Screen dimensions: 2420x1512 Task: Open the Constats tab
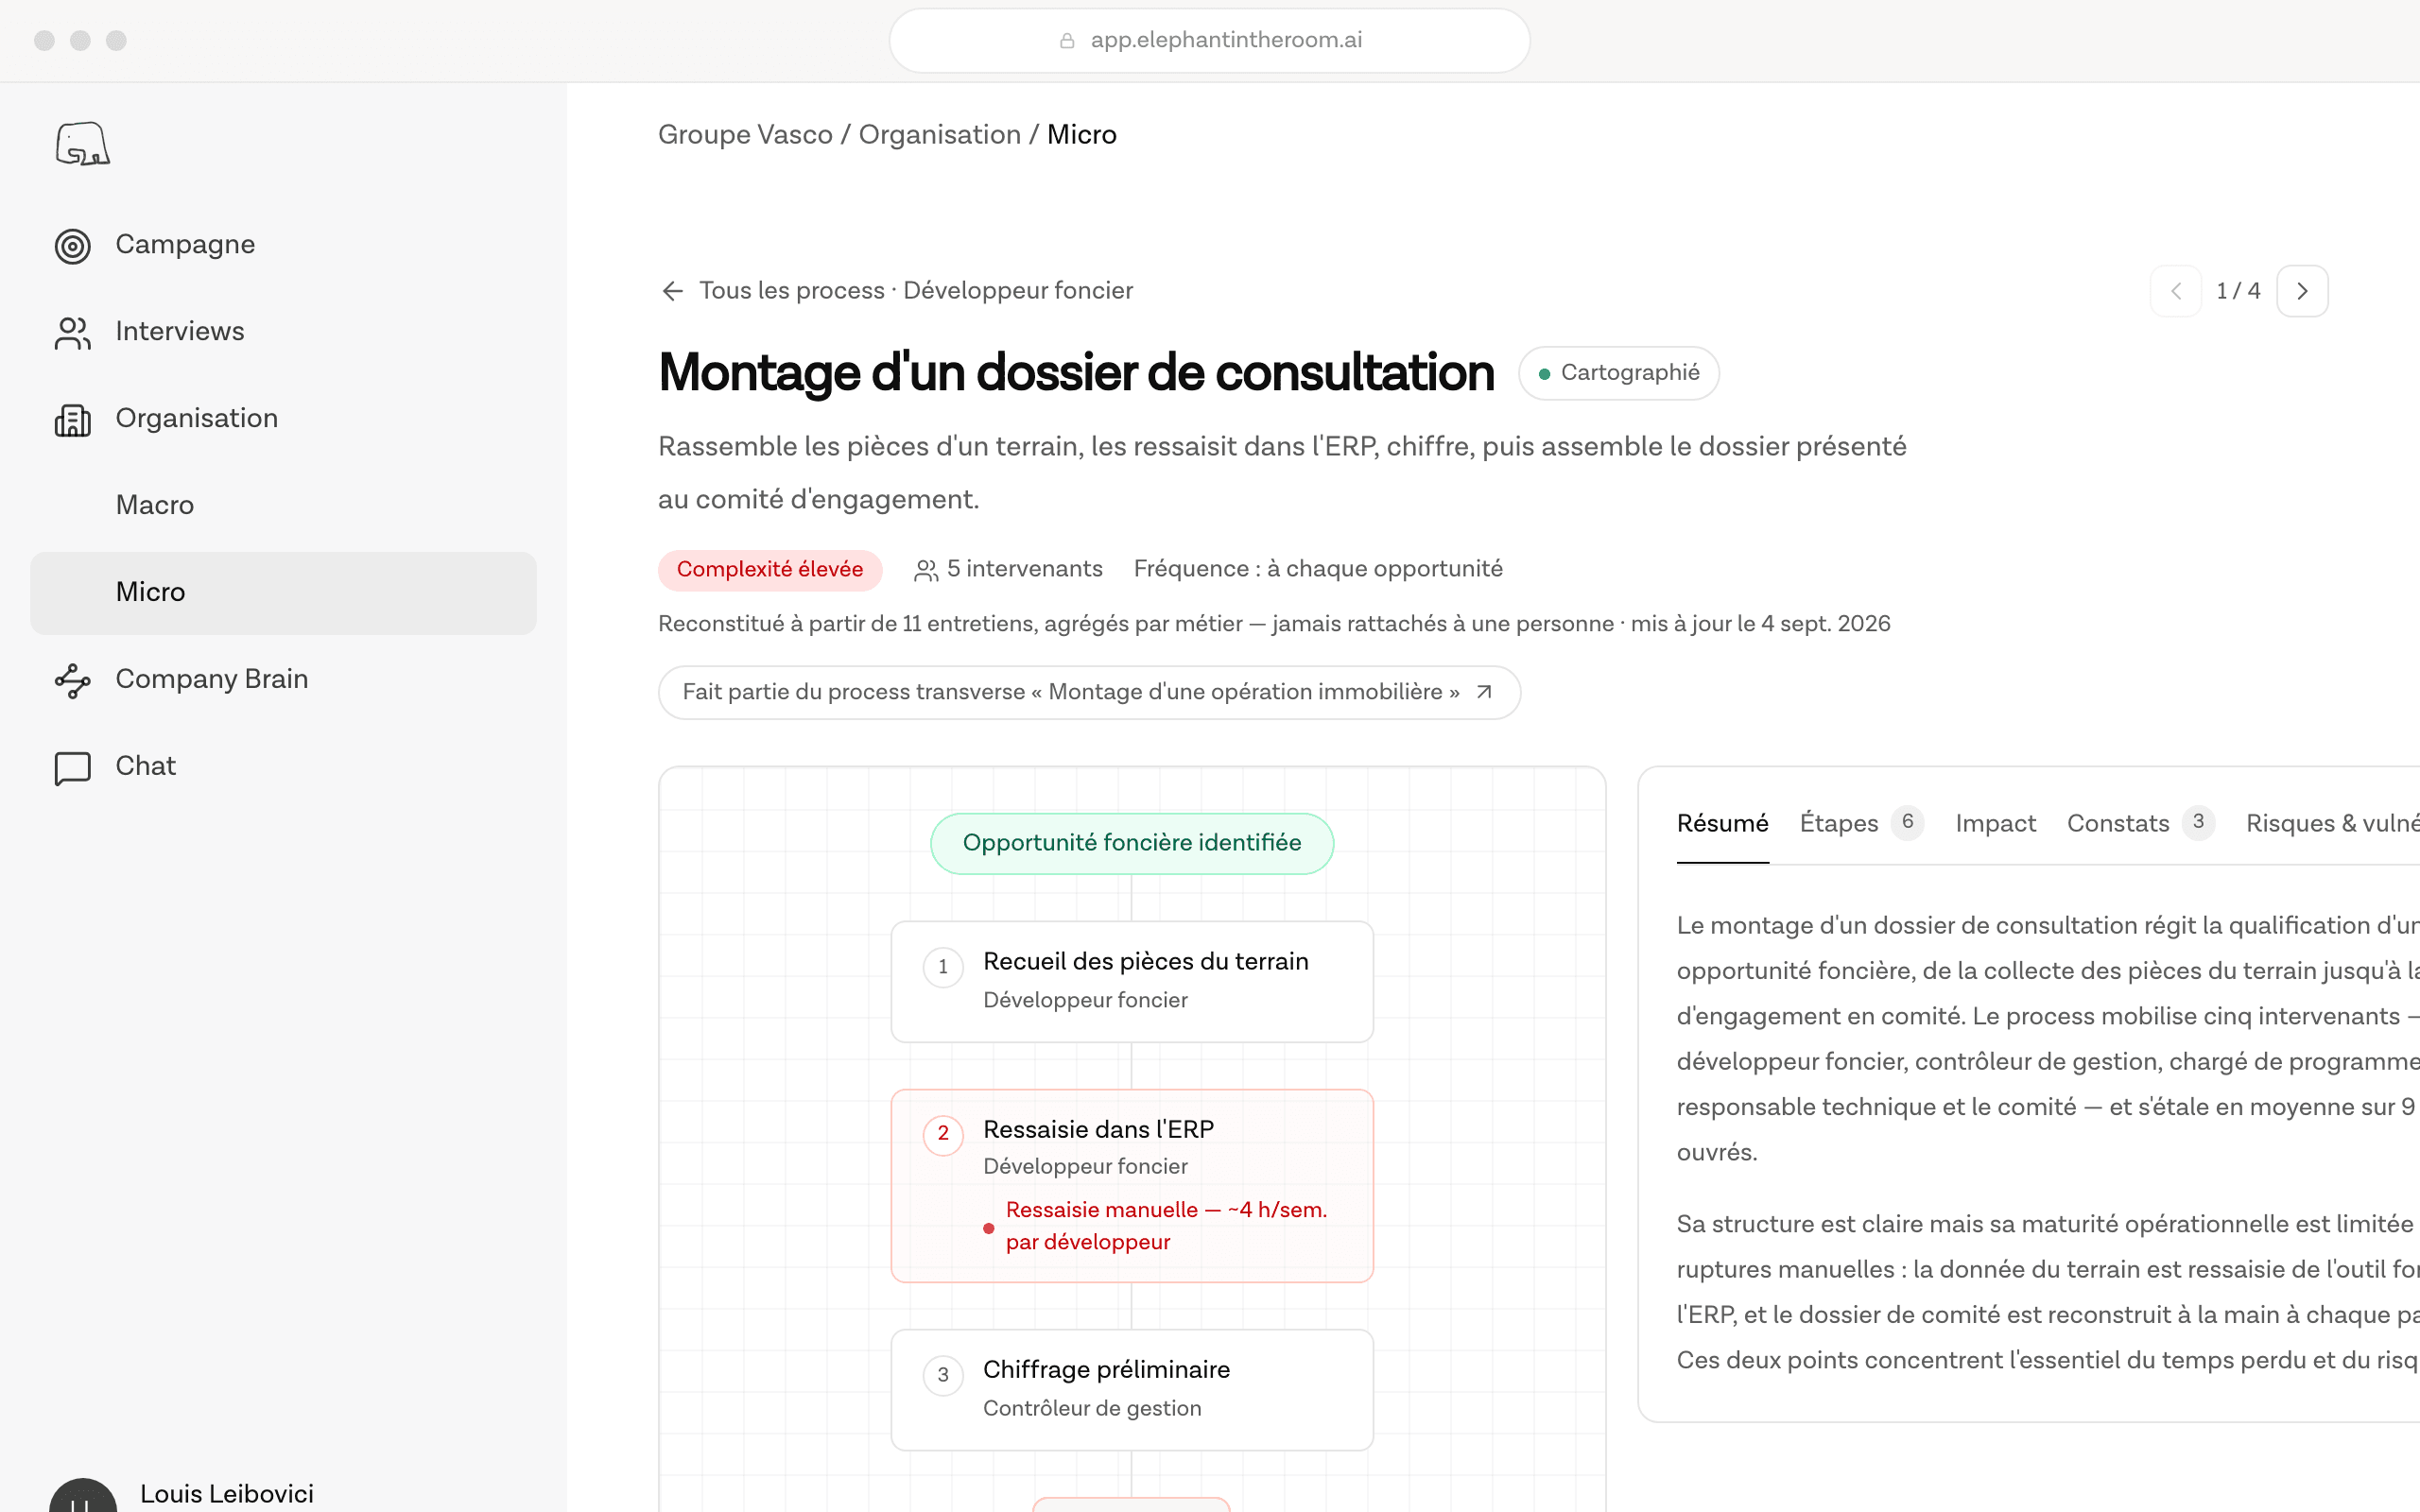[x=2140, y=824]
